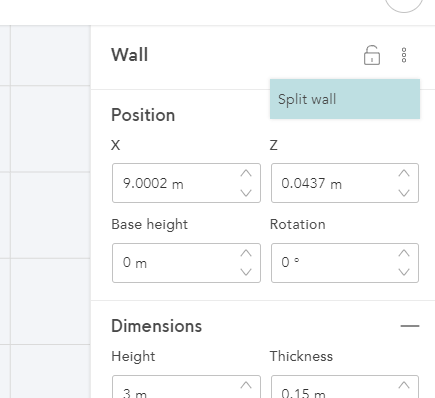Image resolution: width=435 pixels, height=398 pixels.
Task: Decrease the Base height value
Action: (x=246, y=272)
